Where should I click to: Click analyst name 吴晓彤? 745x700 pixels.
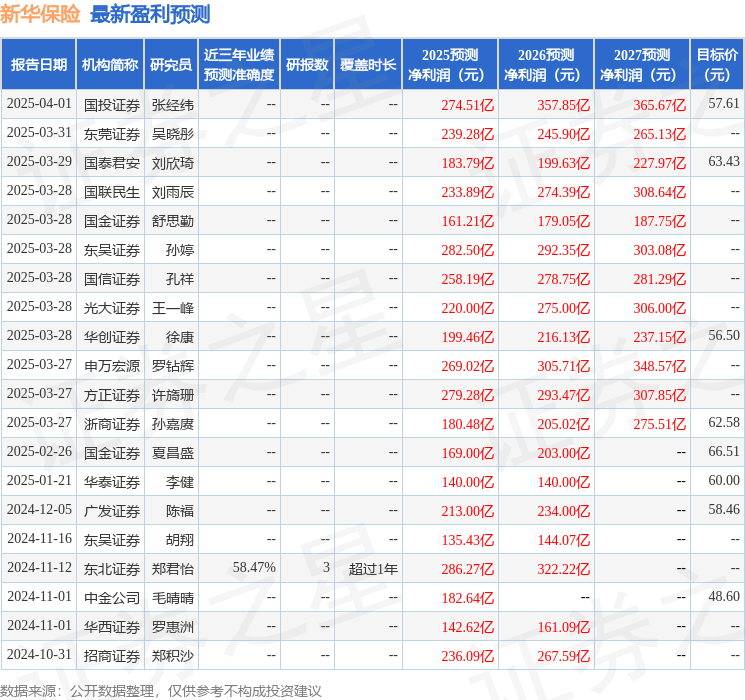point(172,134)
